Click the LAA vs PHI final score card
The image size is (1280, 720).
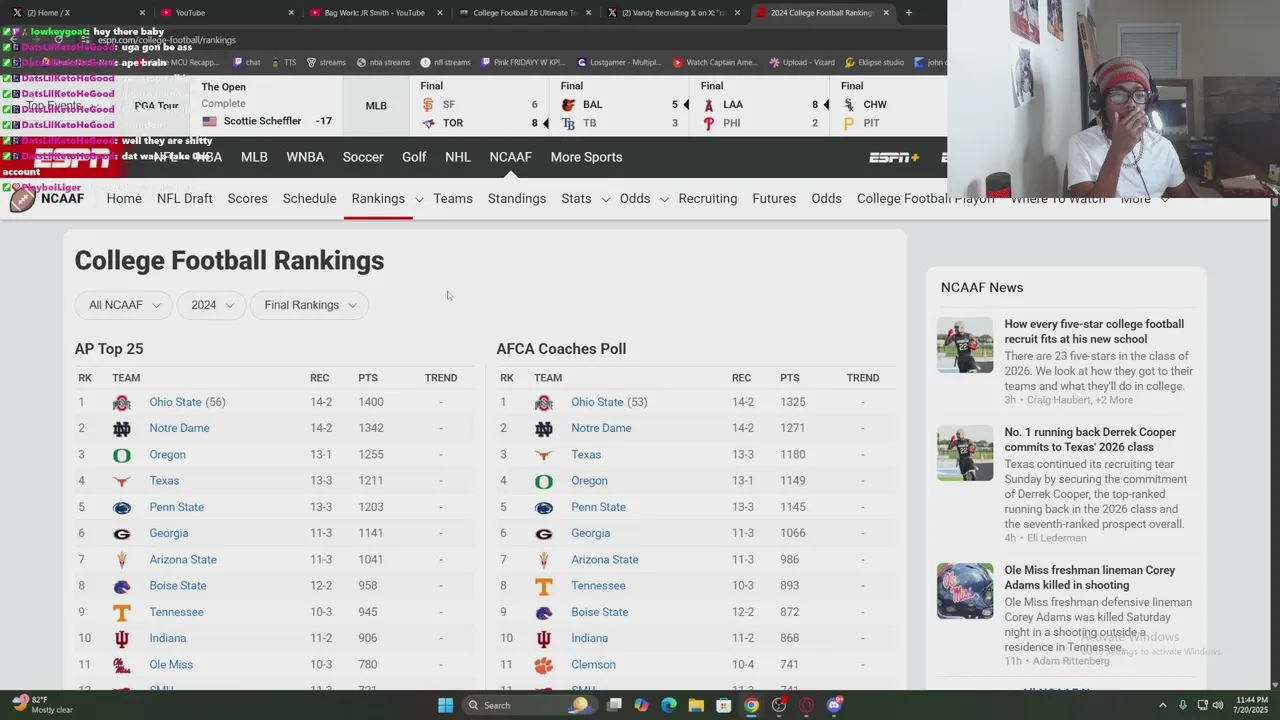pyautogui.click(x=761, y=105)
